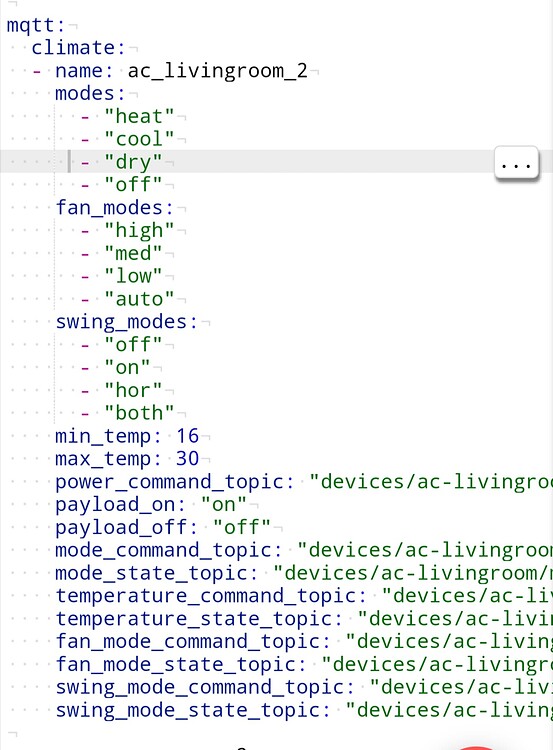
Task: Click the fan_mode_state_topic line
Action: pyautogui.click(x=304, y=664)
